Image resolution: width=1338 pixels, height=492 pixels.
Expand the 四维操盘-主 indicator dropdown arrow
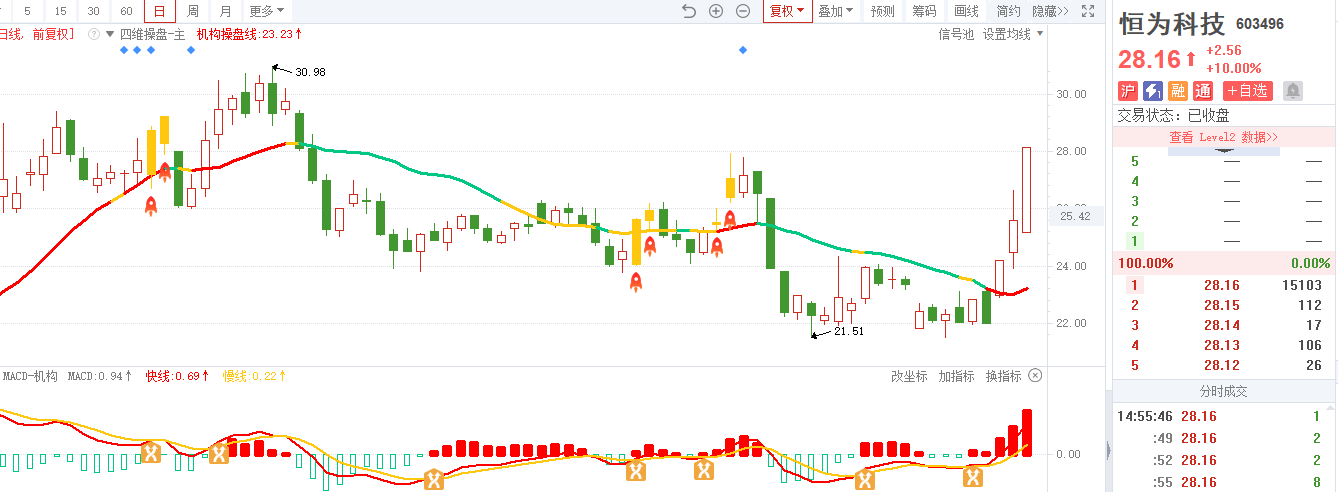click(x=110, y=34)
